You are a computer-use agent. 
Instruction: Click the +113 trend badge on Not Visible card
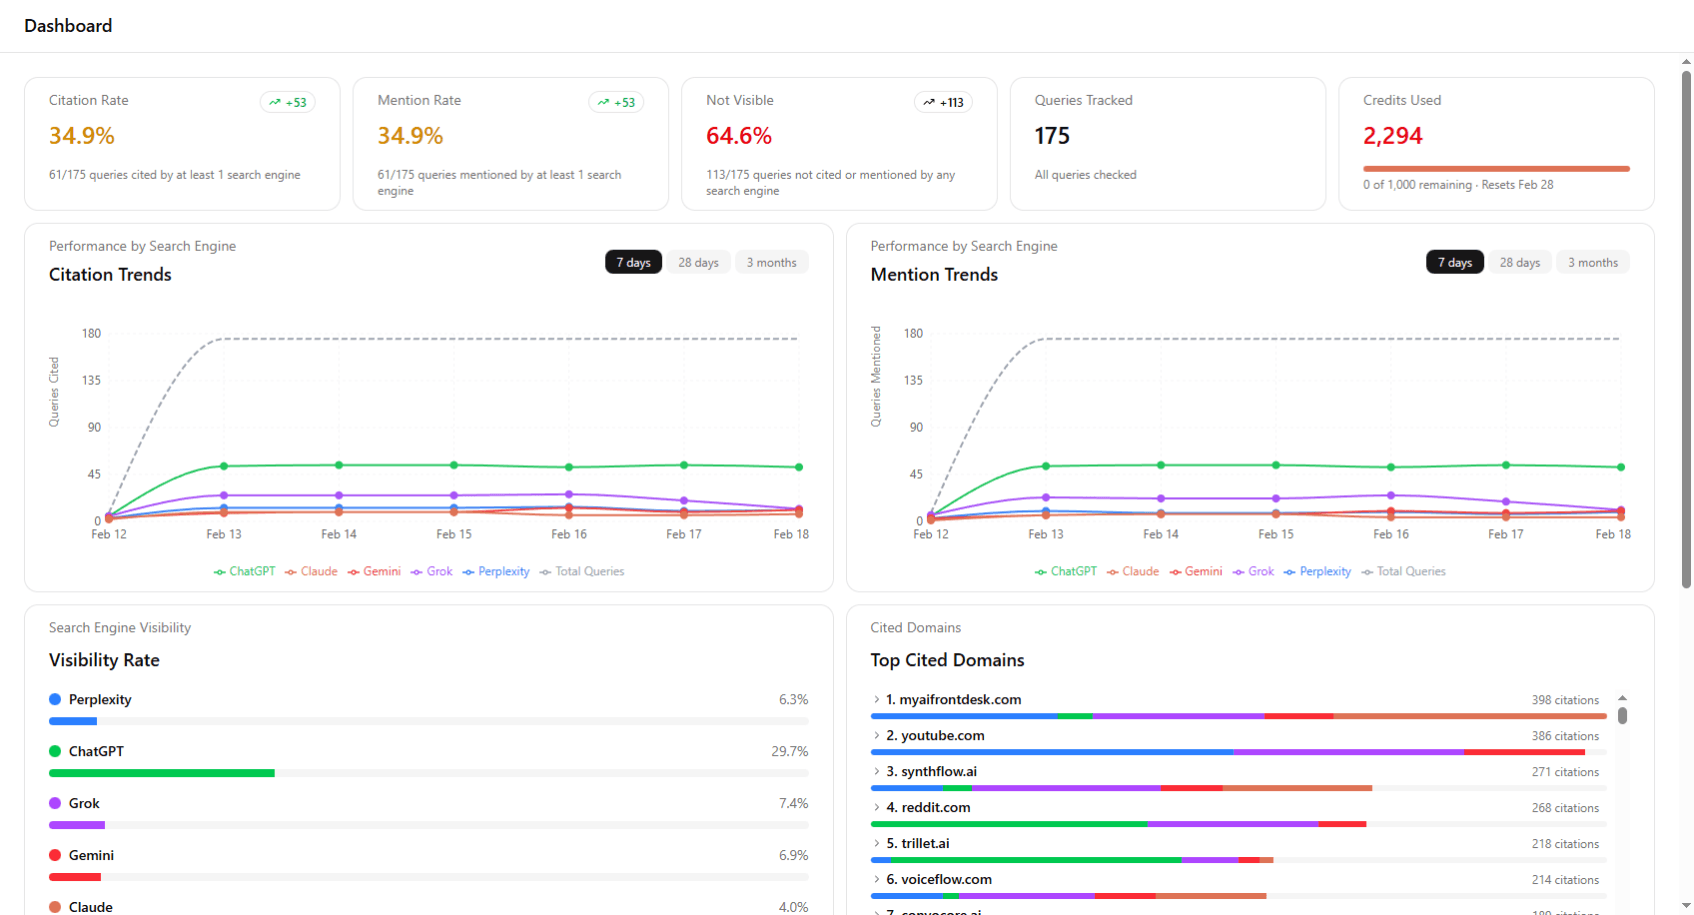pyautogui.click(x=943, y=102)
